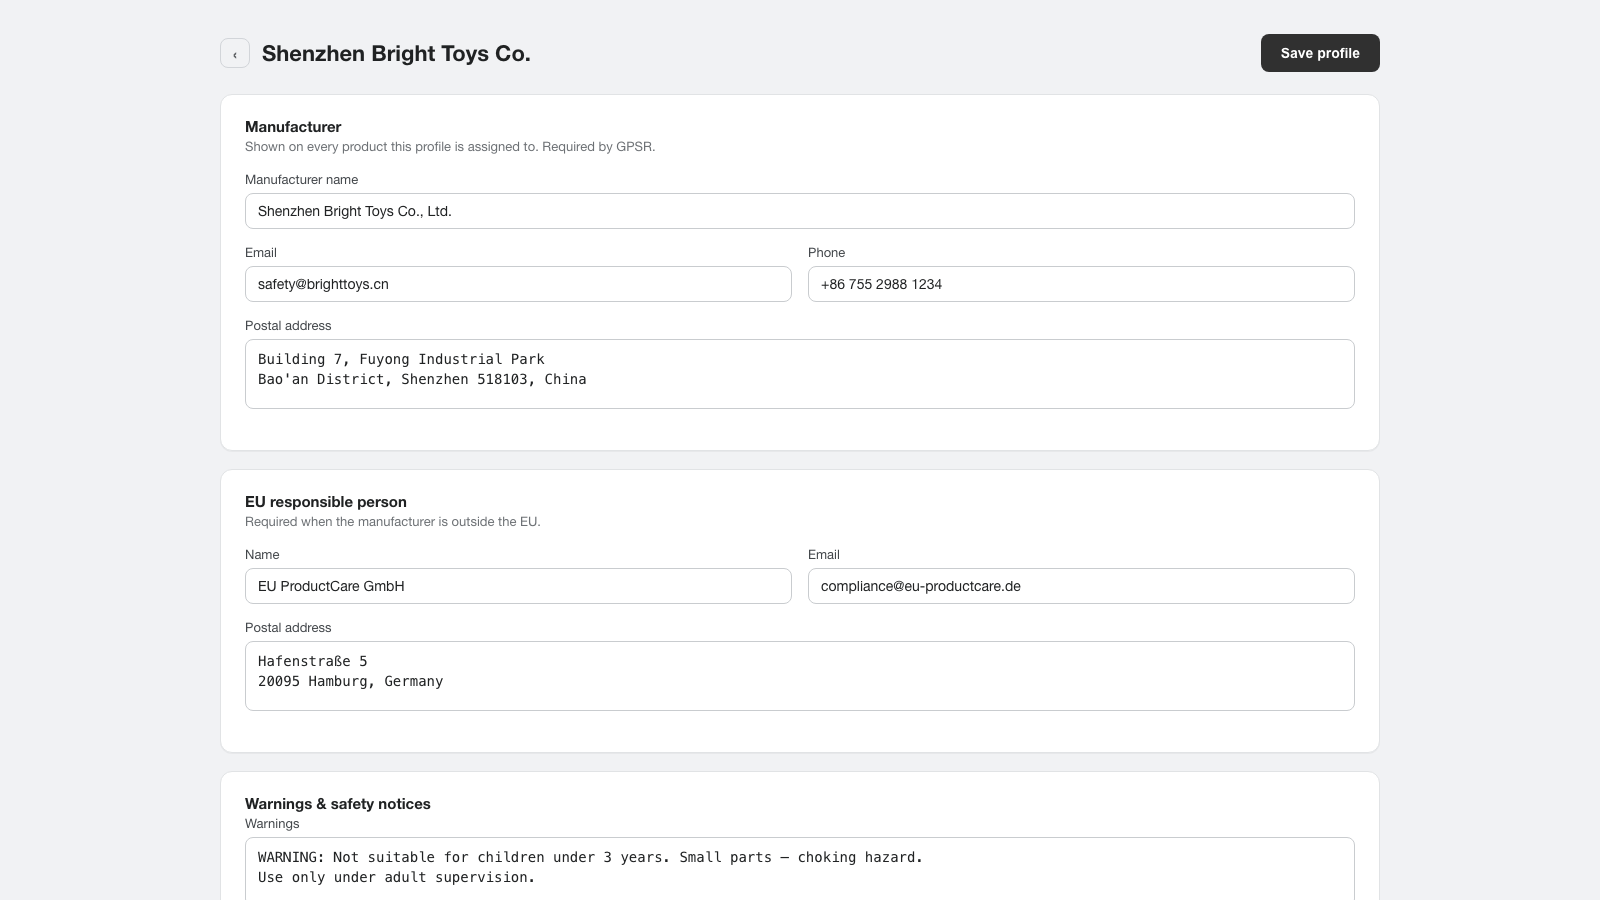This screenshot has width=1600, height=900.
Task: Select the EU responsible person Name field
Action: point(518,586)
